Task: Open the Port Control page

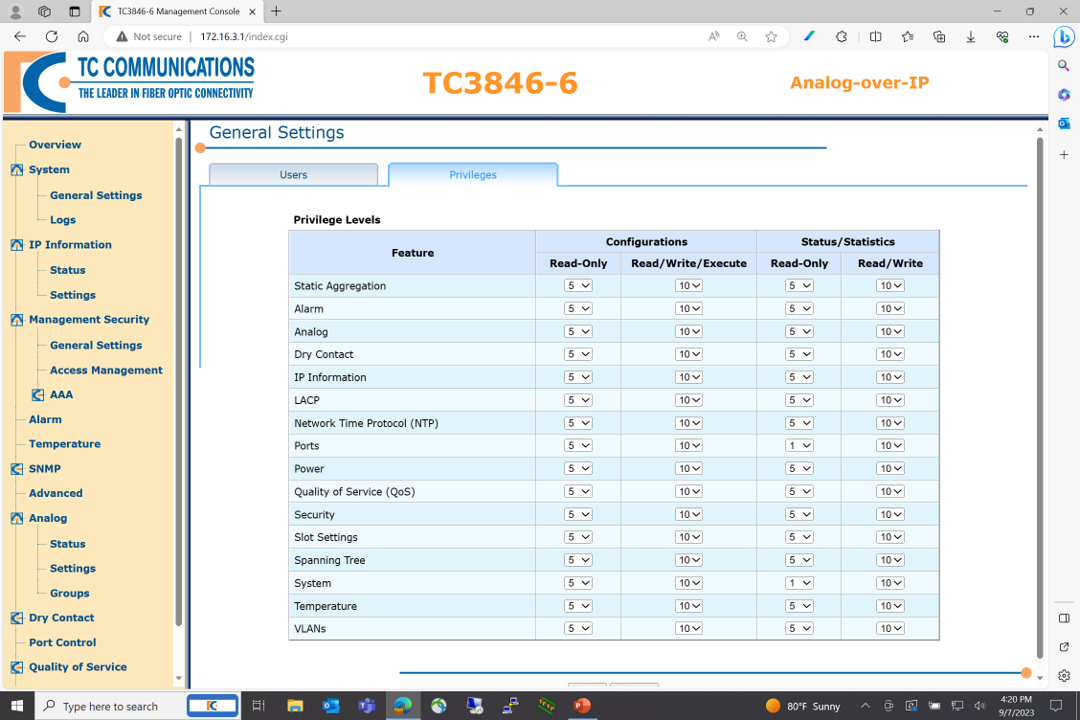Action: (63, 642)
